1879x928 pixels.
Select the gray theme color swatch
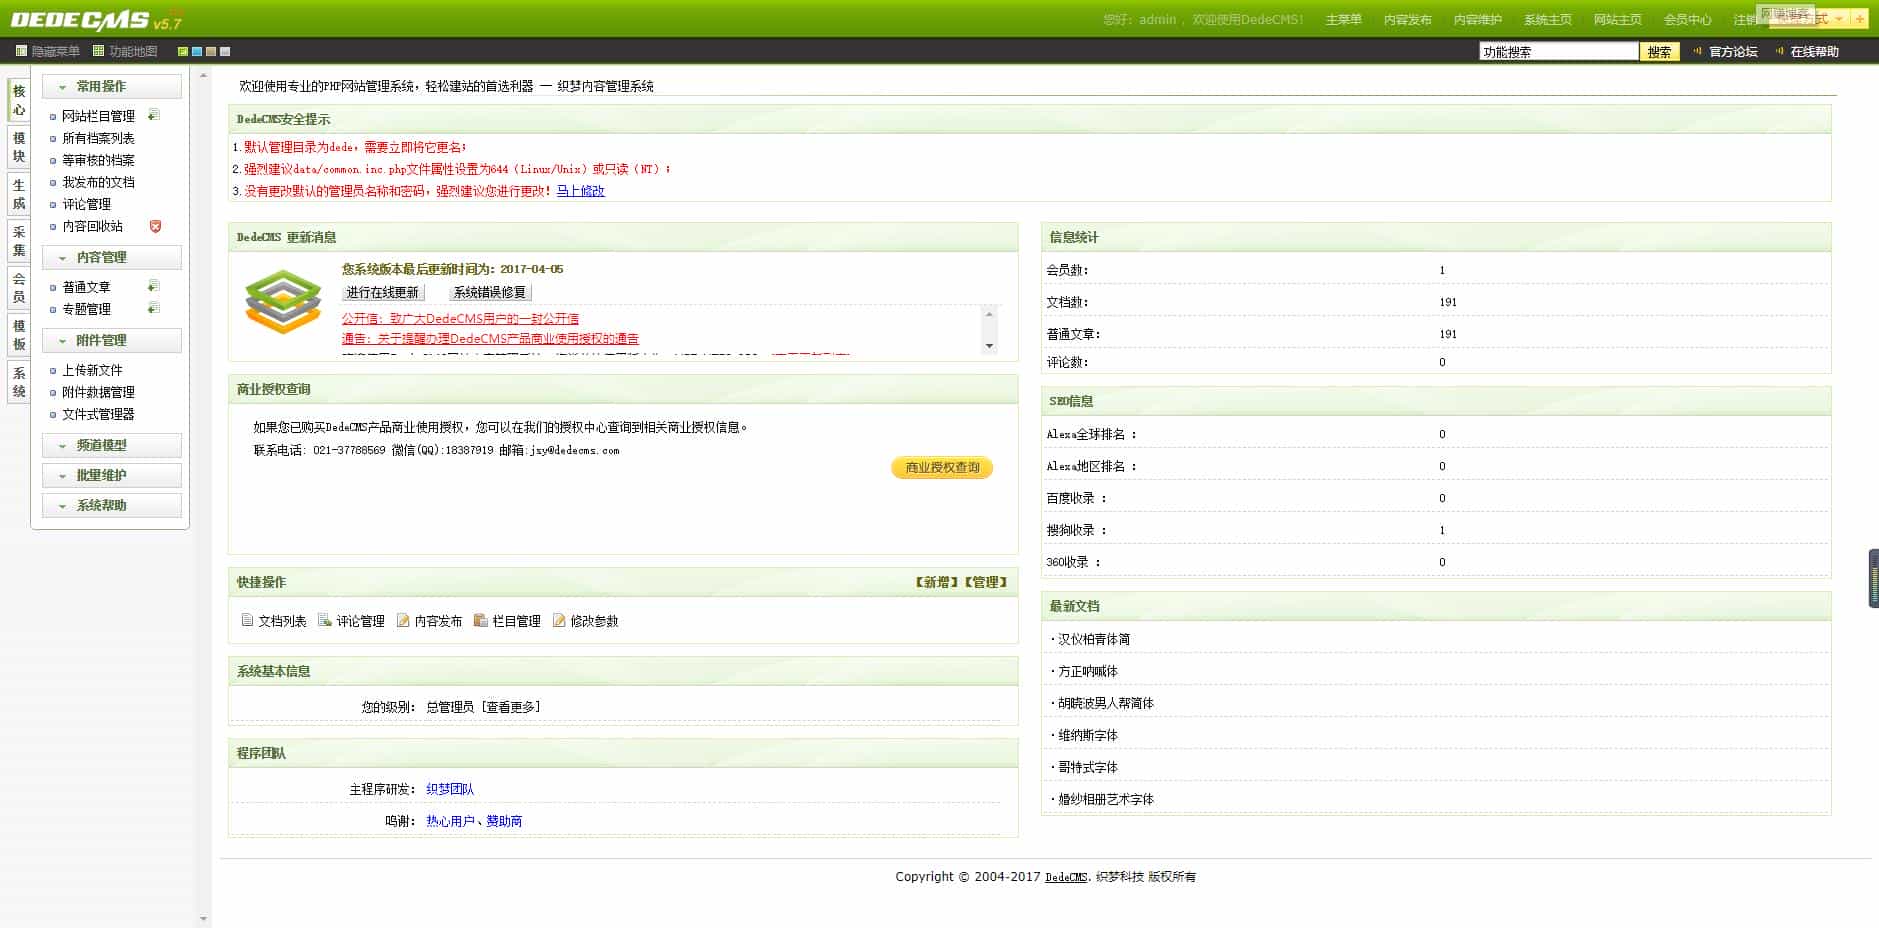tap(225, 51)
